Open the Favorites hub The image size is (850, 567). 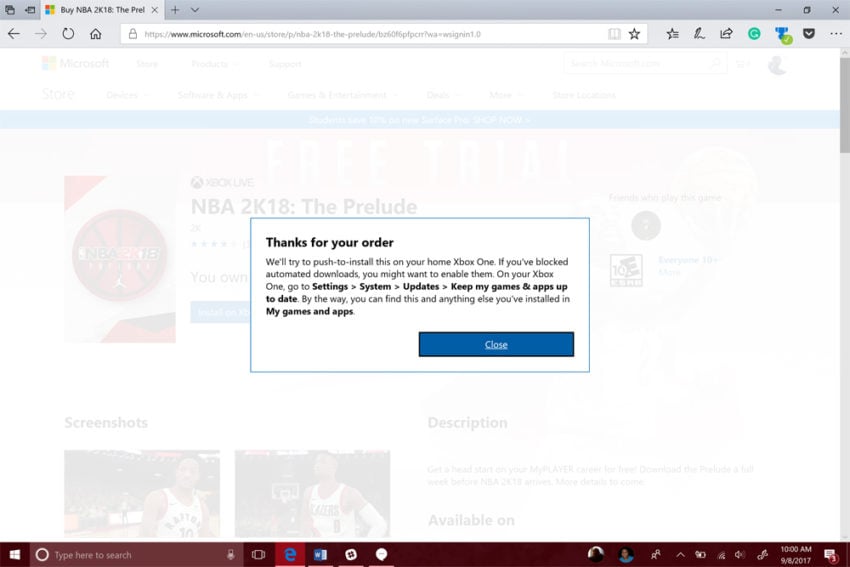[672, 34]
